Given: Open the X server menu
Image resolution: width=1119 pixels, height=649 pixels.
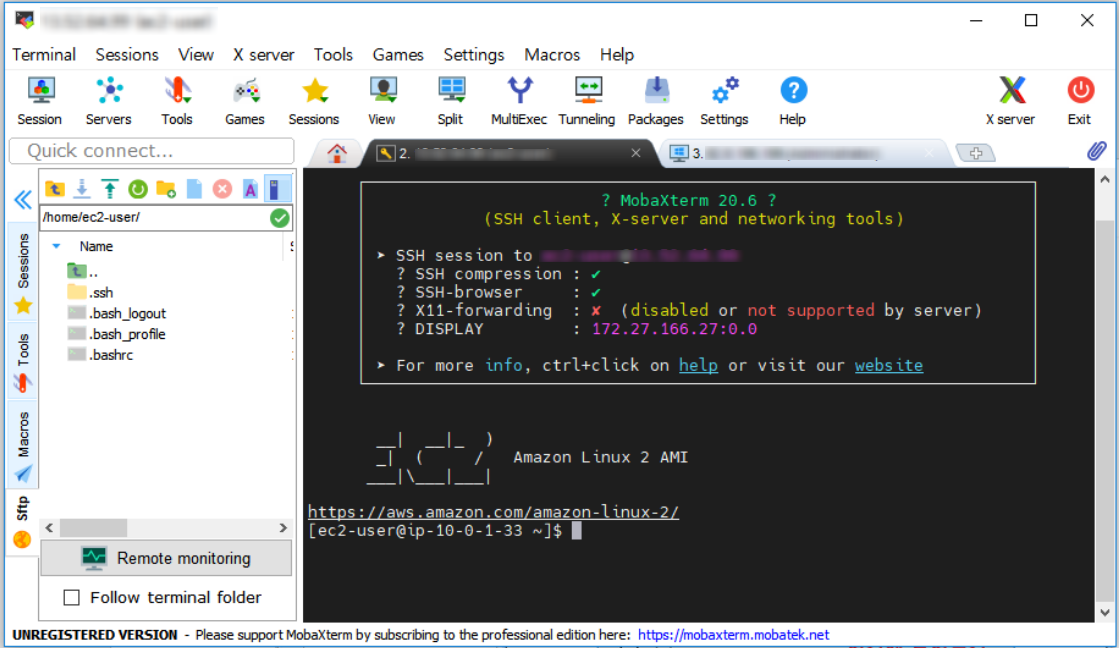Looking at the screenshot, I should [263, 55].
